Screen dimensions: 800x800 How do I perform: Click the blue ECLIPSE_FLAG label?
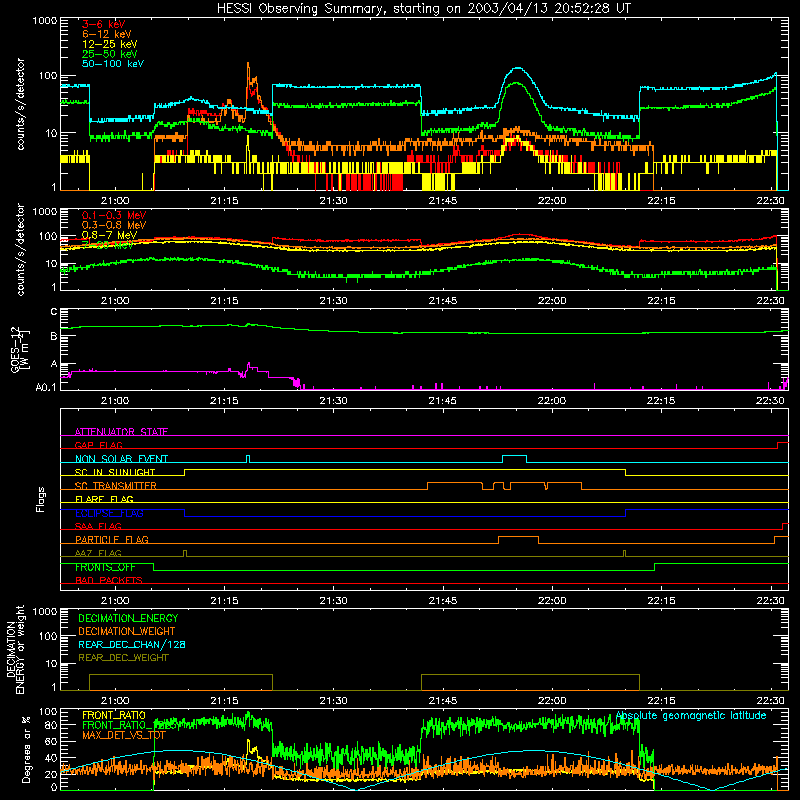click(109, 513)
